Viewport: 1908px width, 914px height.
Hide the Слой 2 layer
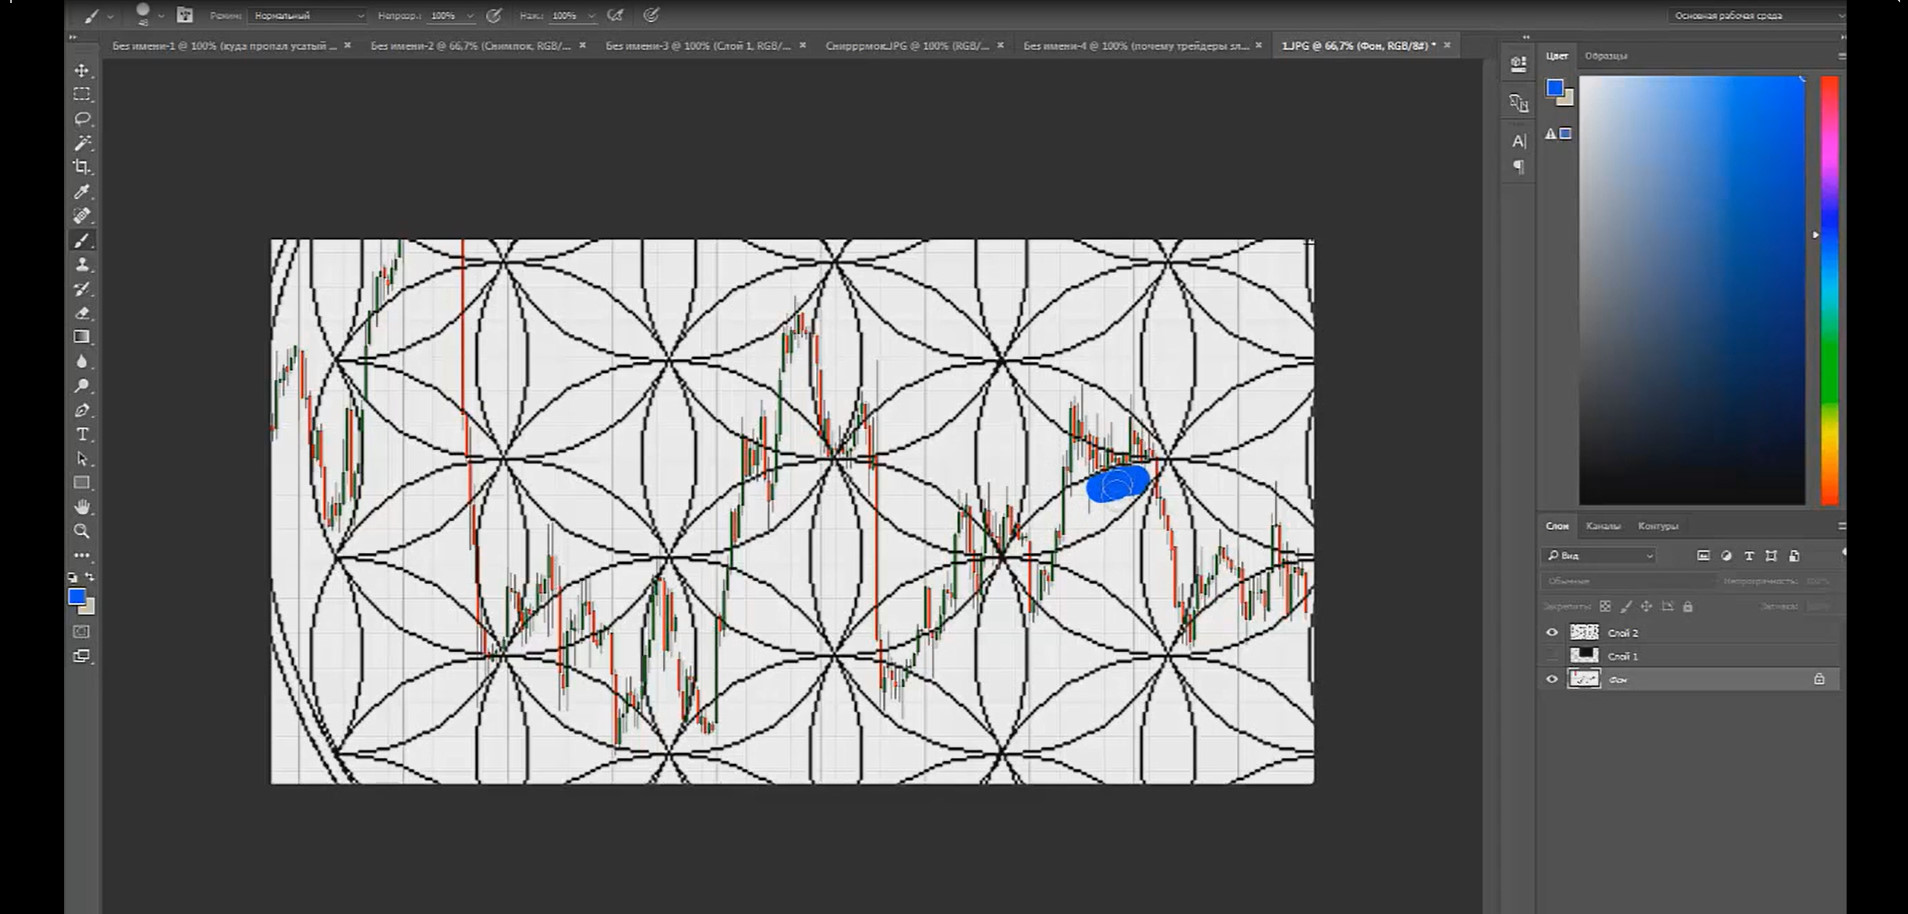[x=1552, y=633]
